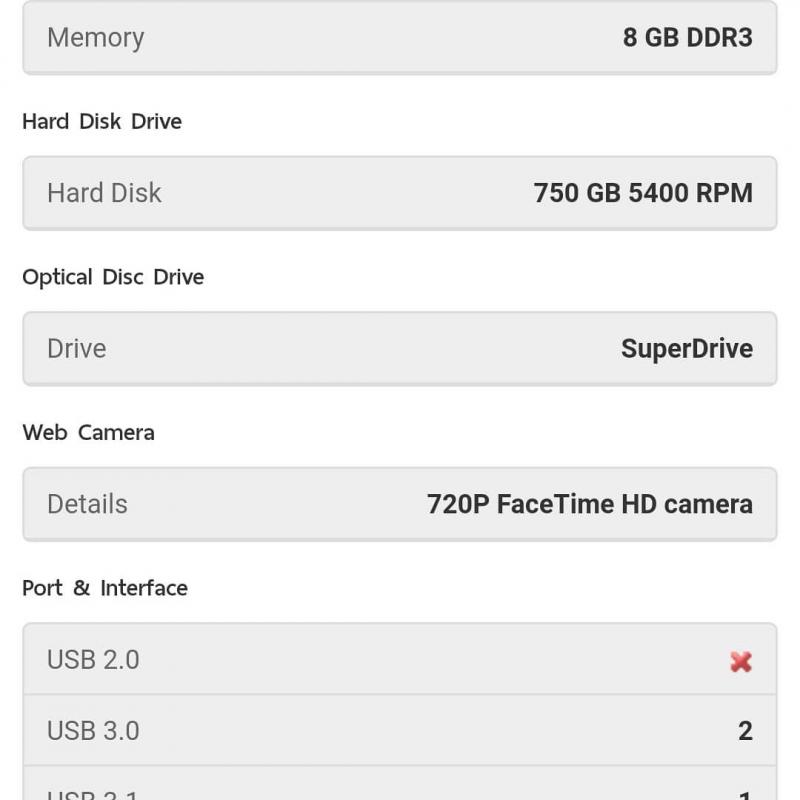
Task: Tap the USB 3.0 label
Action: tap(93, 731)
